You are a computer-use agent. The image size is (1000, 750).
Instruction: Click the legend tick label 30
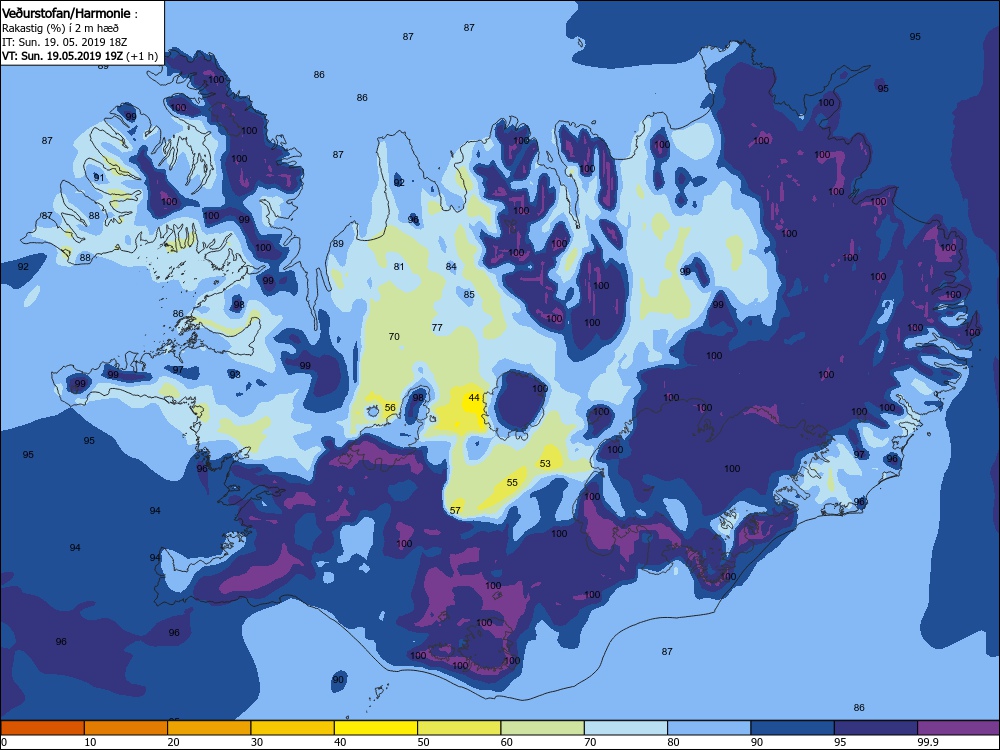point(257,742)
